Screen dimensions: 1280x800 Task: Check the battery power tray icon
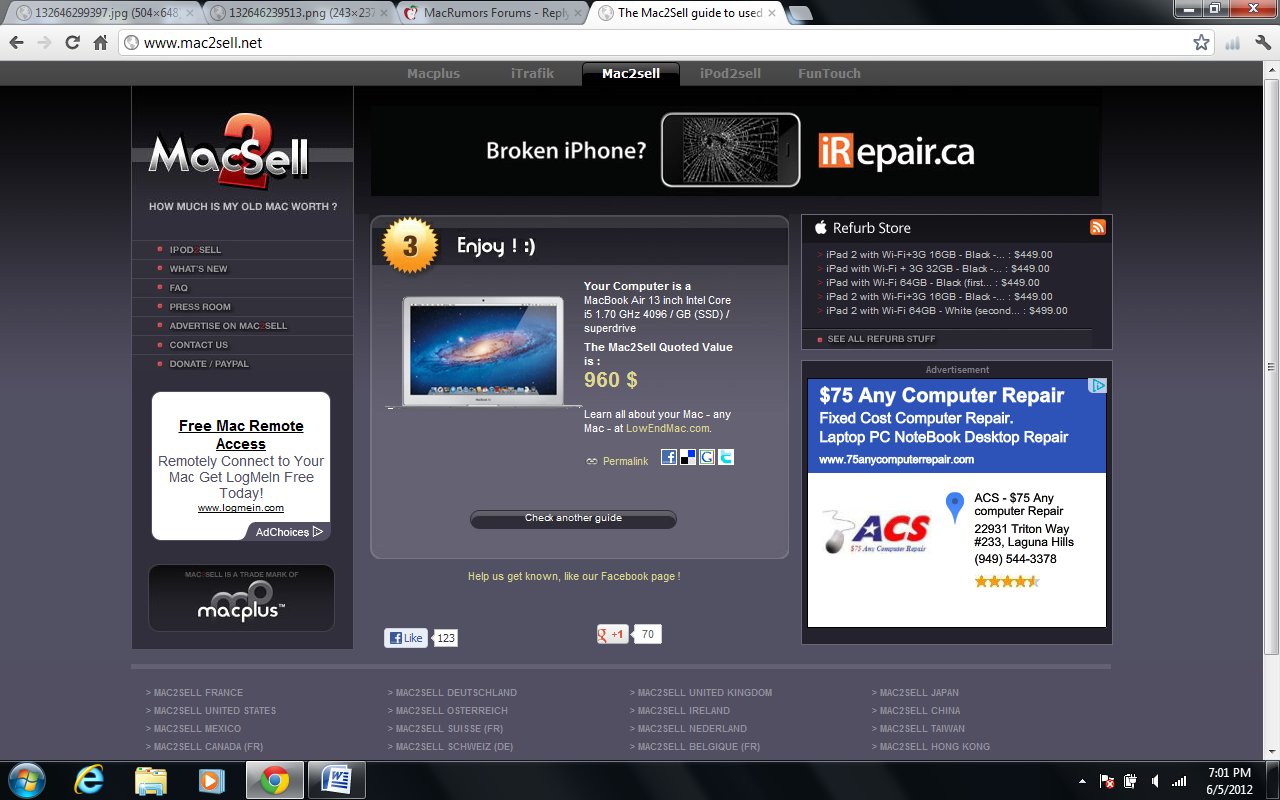pos(1131,781)
